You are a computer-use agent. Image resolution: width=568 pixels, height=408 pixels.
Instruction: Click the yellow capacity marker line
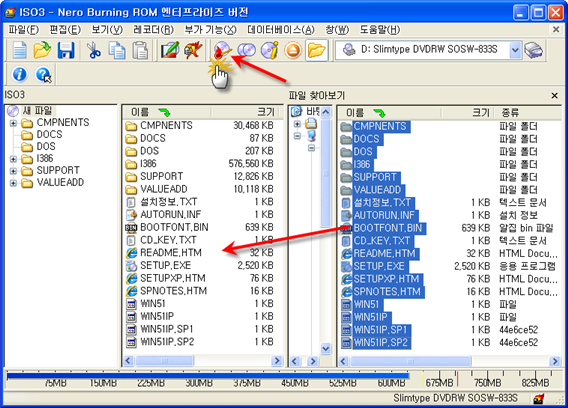point(423,378)
